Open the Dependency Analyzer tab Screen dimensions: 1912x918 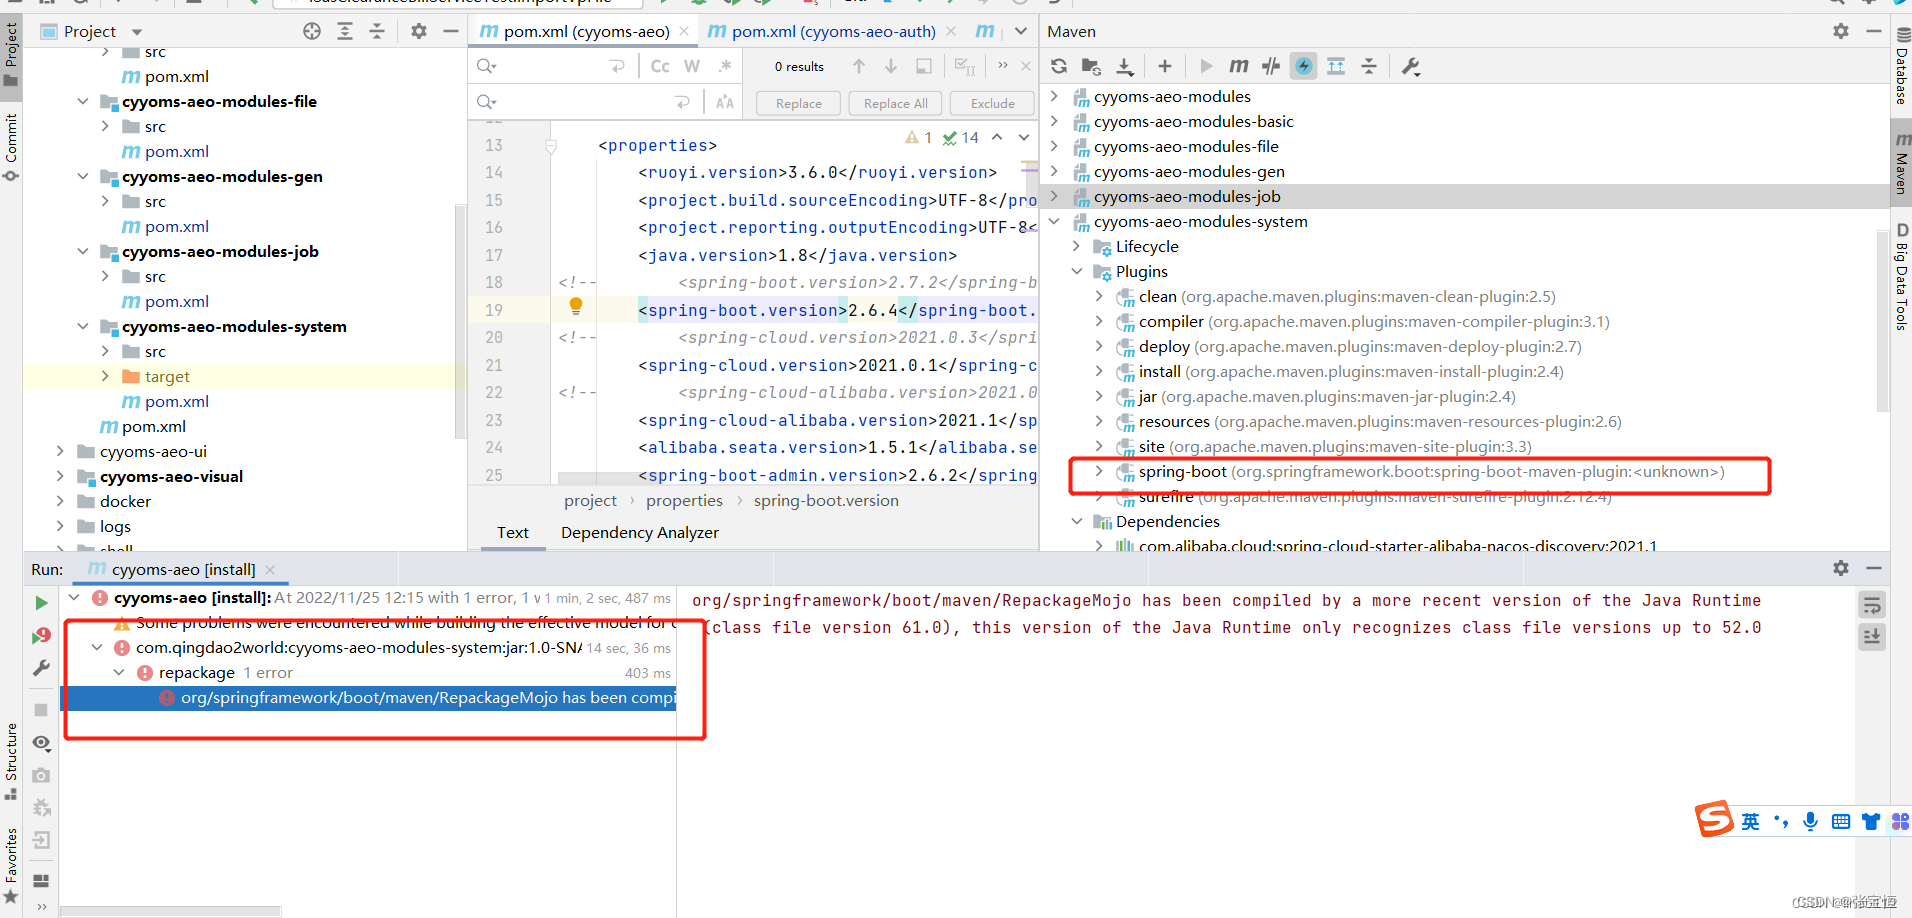tap(639, 532)
